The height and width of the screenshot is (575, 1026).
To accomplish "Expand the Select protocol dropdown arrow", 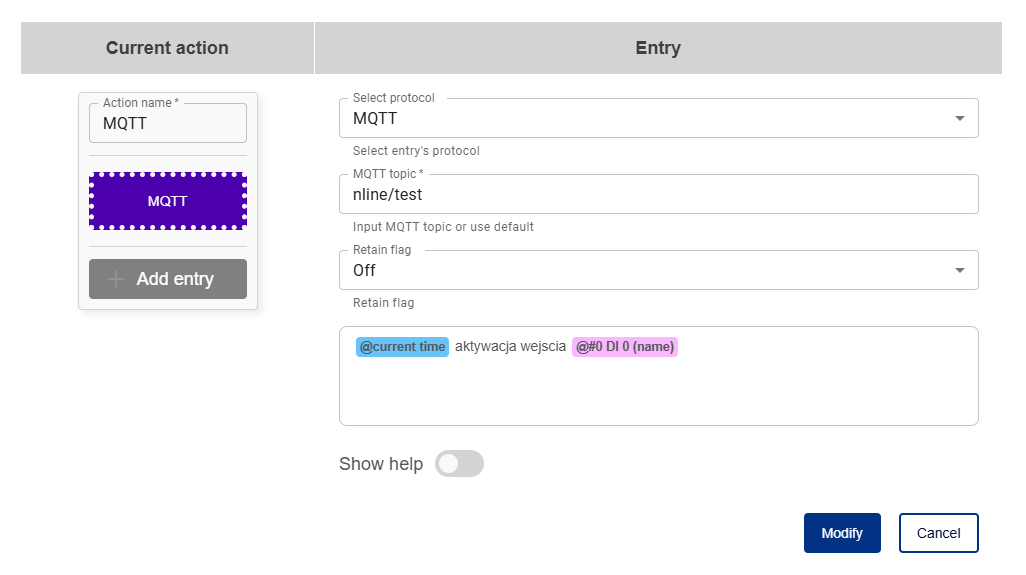I will pyautogui.click(x=960, y=119).
